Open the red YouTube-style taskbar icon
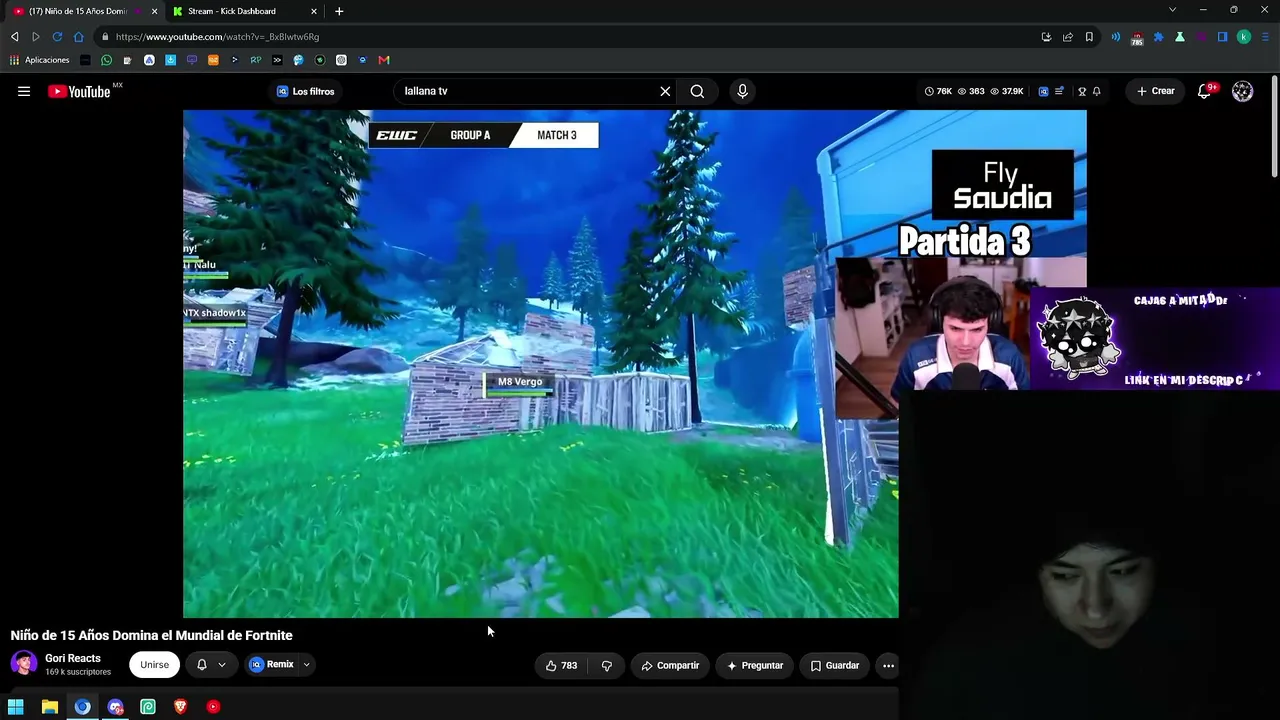Viewport: 1280px width, 720px height. [213, 707]
